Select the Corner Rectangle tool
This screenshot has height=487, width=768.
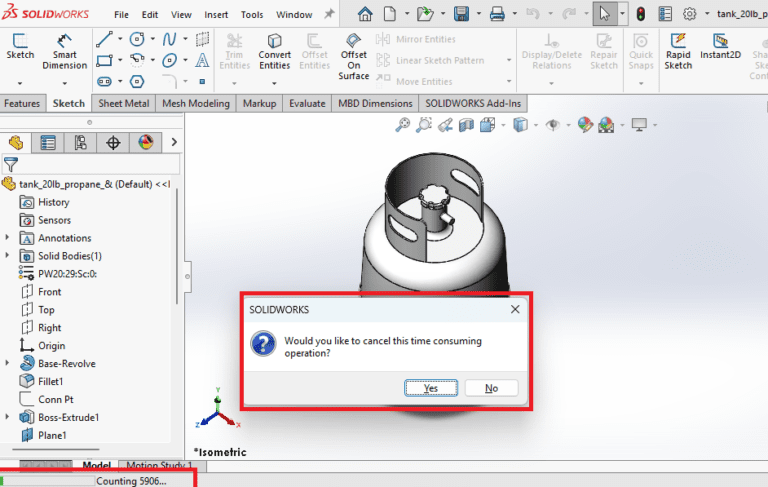[x=104, y=60]
